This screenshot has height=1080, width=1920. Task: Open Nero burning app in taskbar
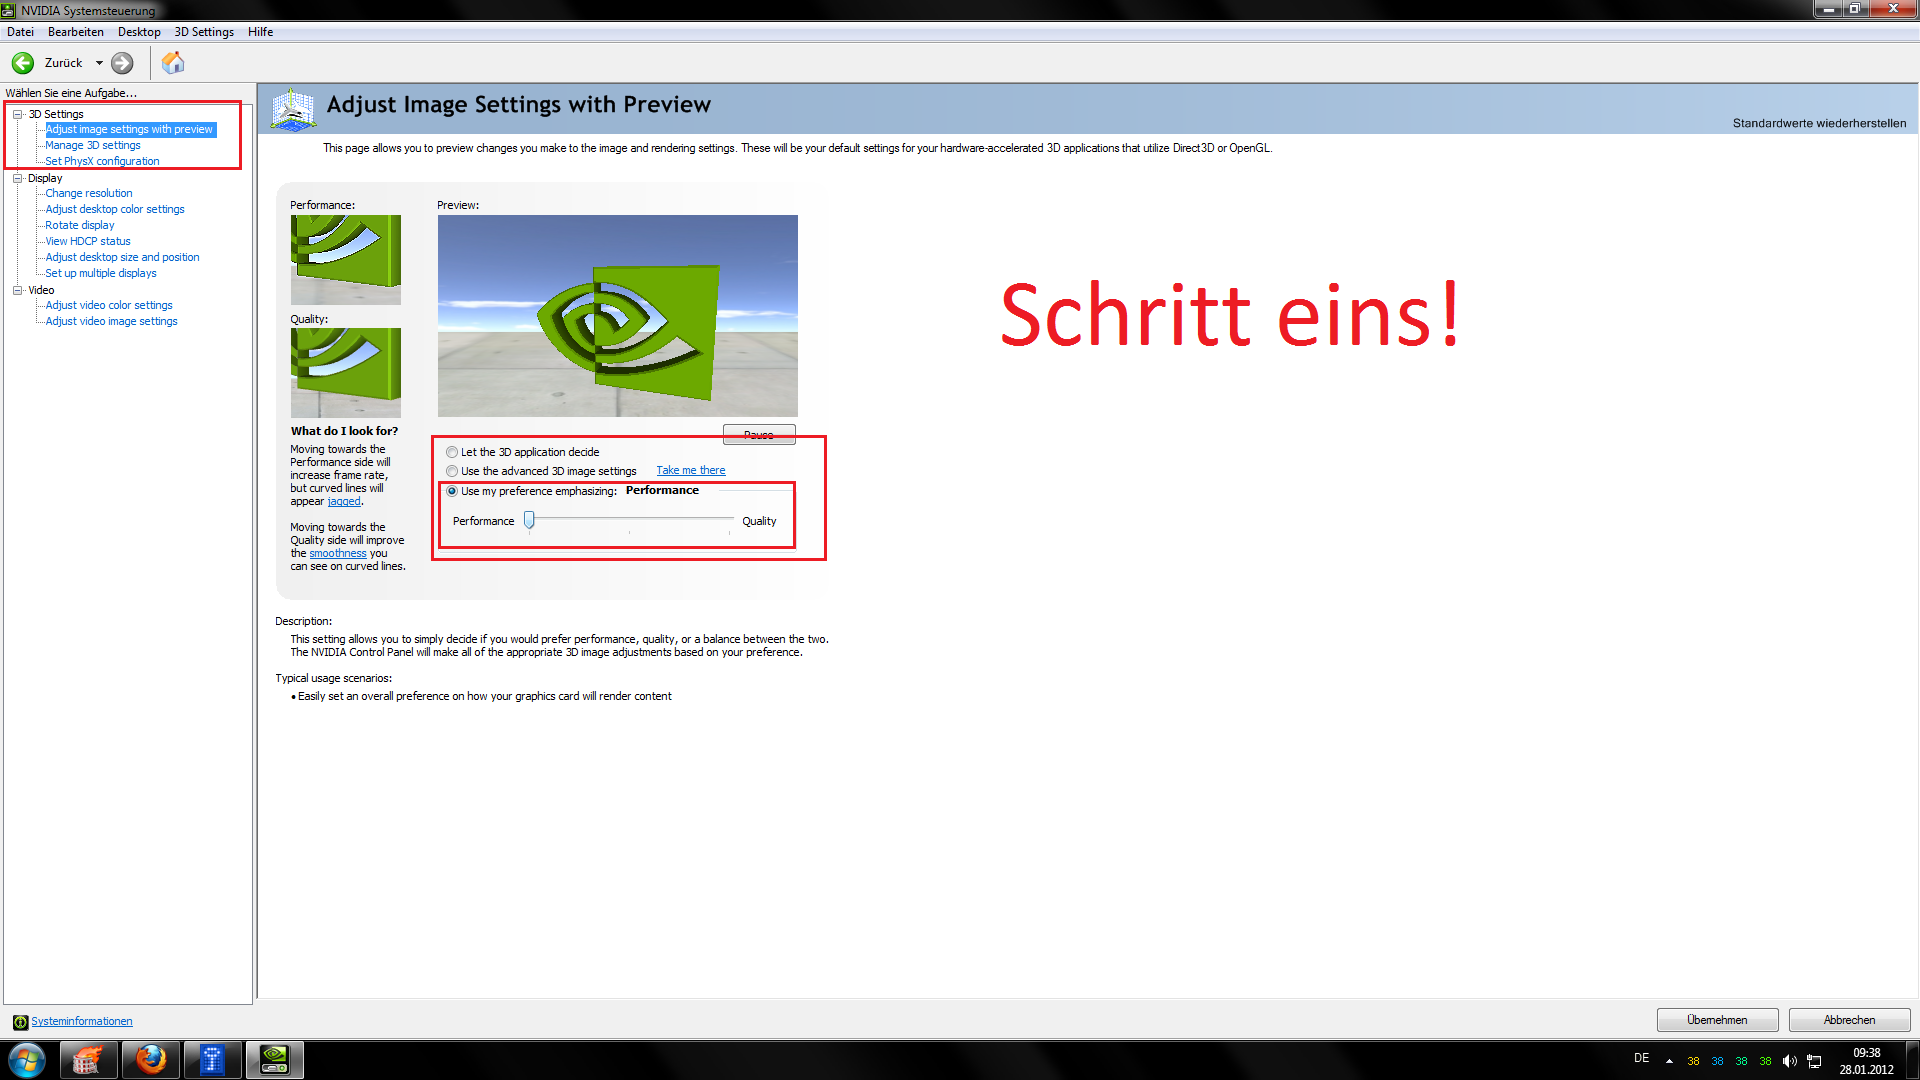[88, 1059]
